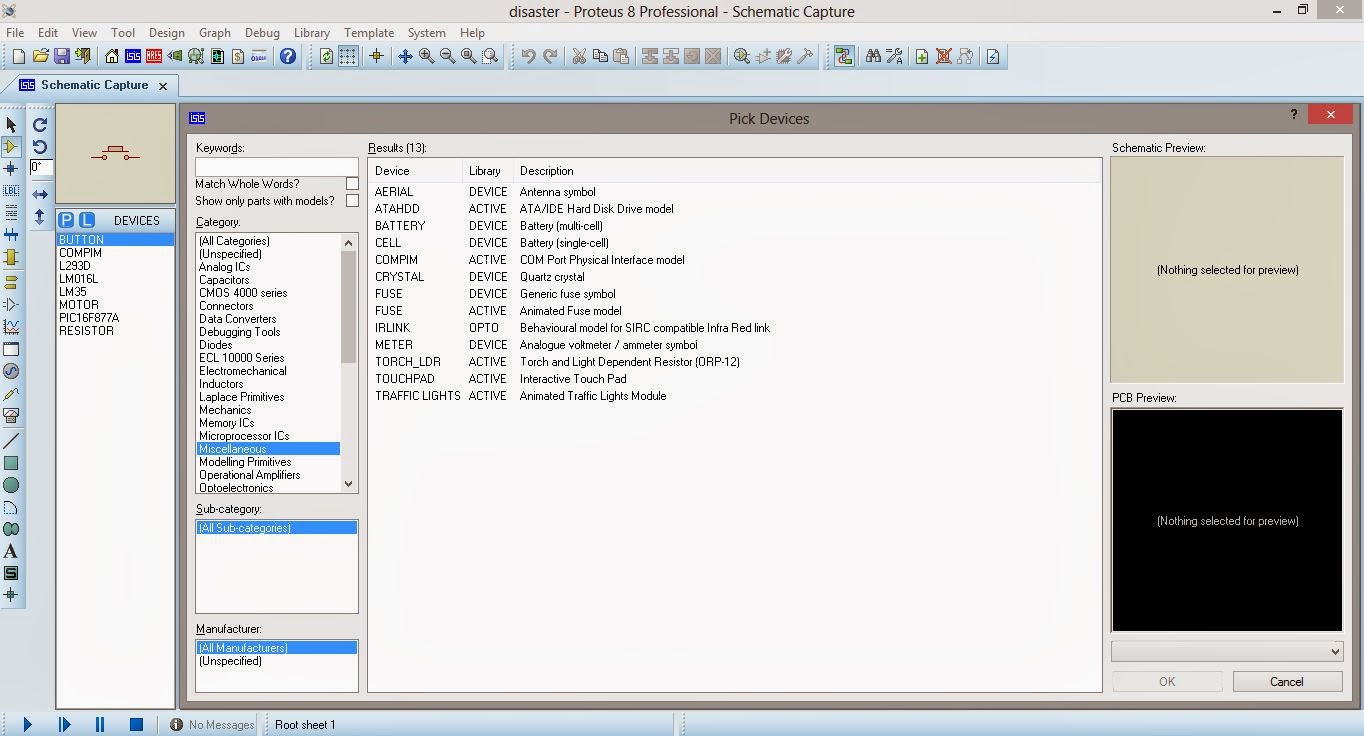Viewport: 1364px width, 736px height.
Task: Pause the simulation
Action: click(100, 724)
